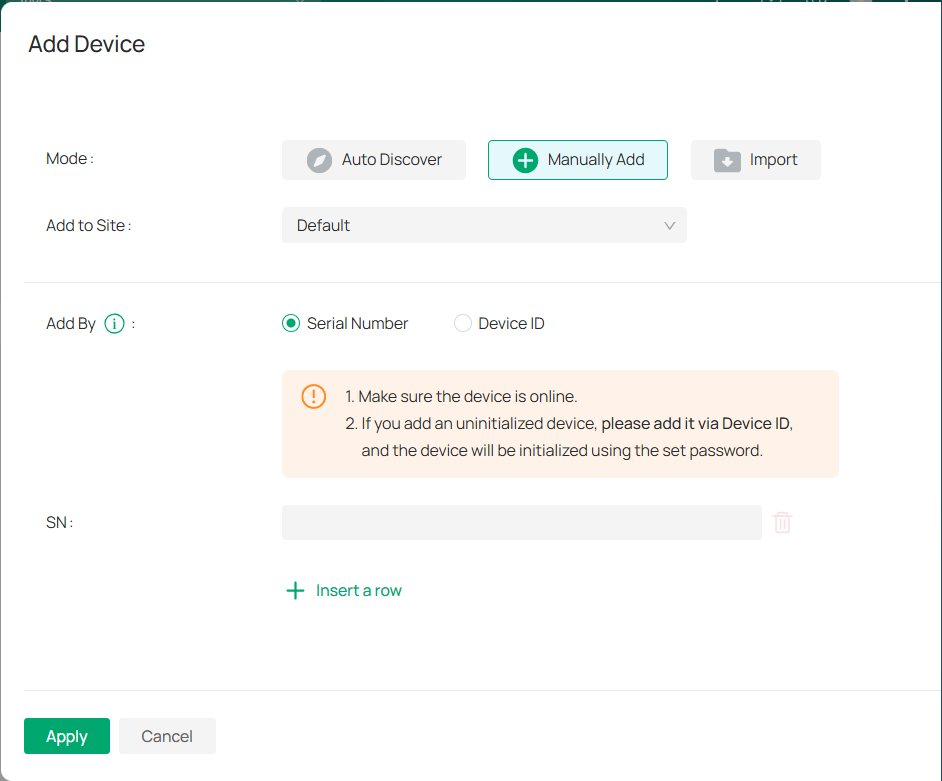The height and width of the screenshot is (781, 942).
Task: Apply the new device settings
Action: [66, 736]
